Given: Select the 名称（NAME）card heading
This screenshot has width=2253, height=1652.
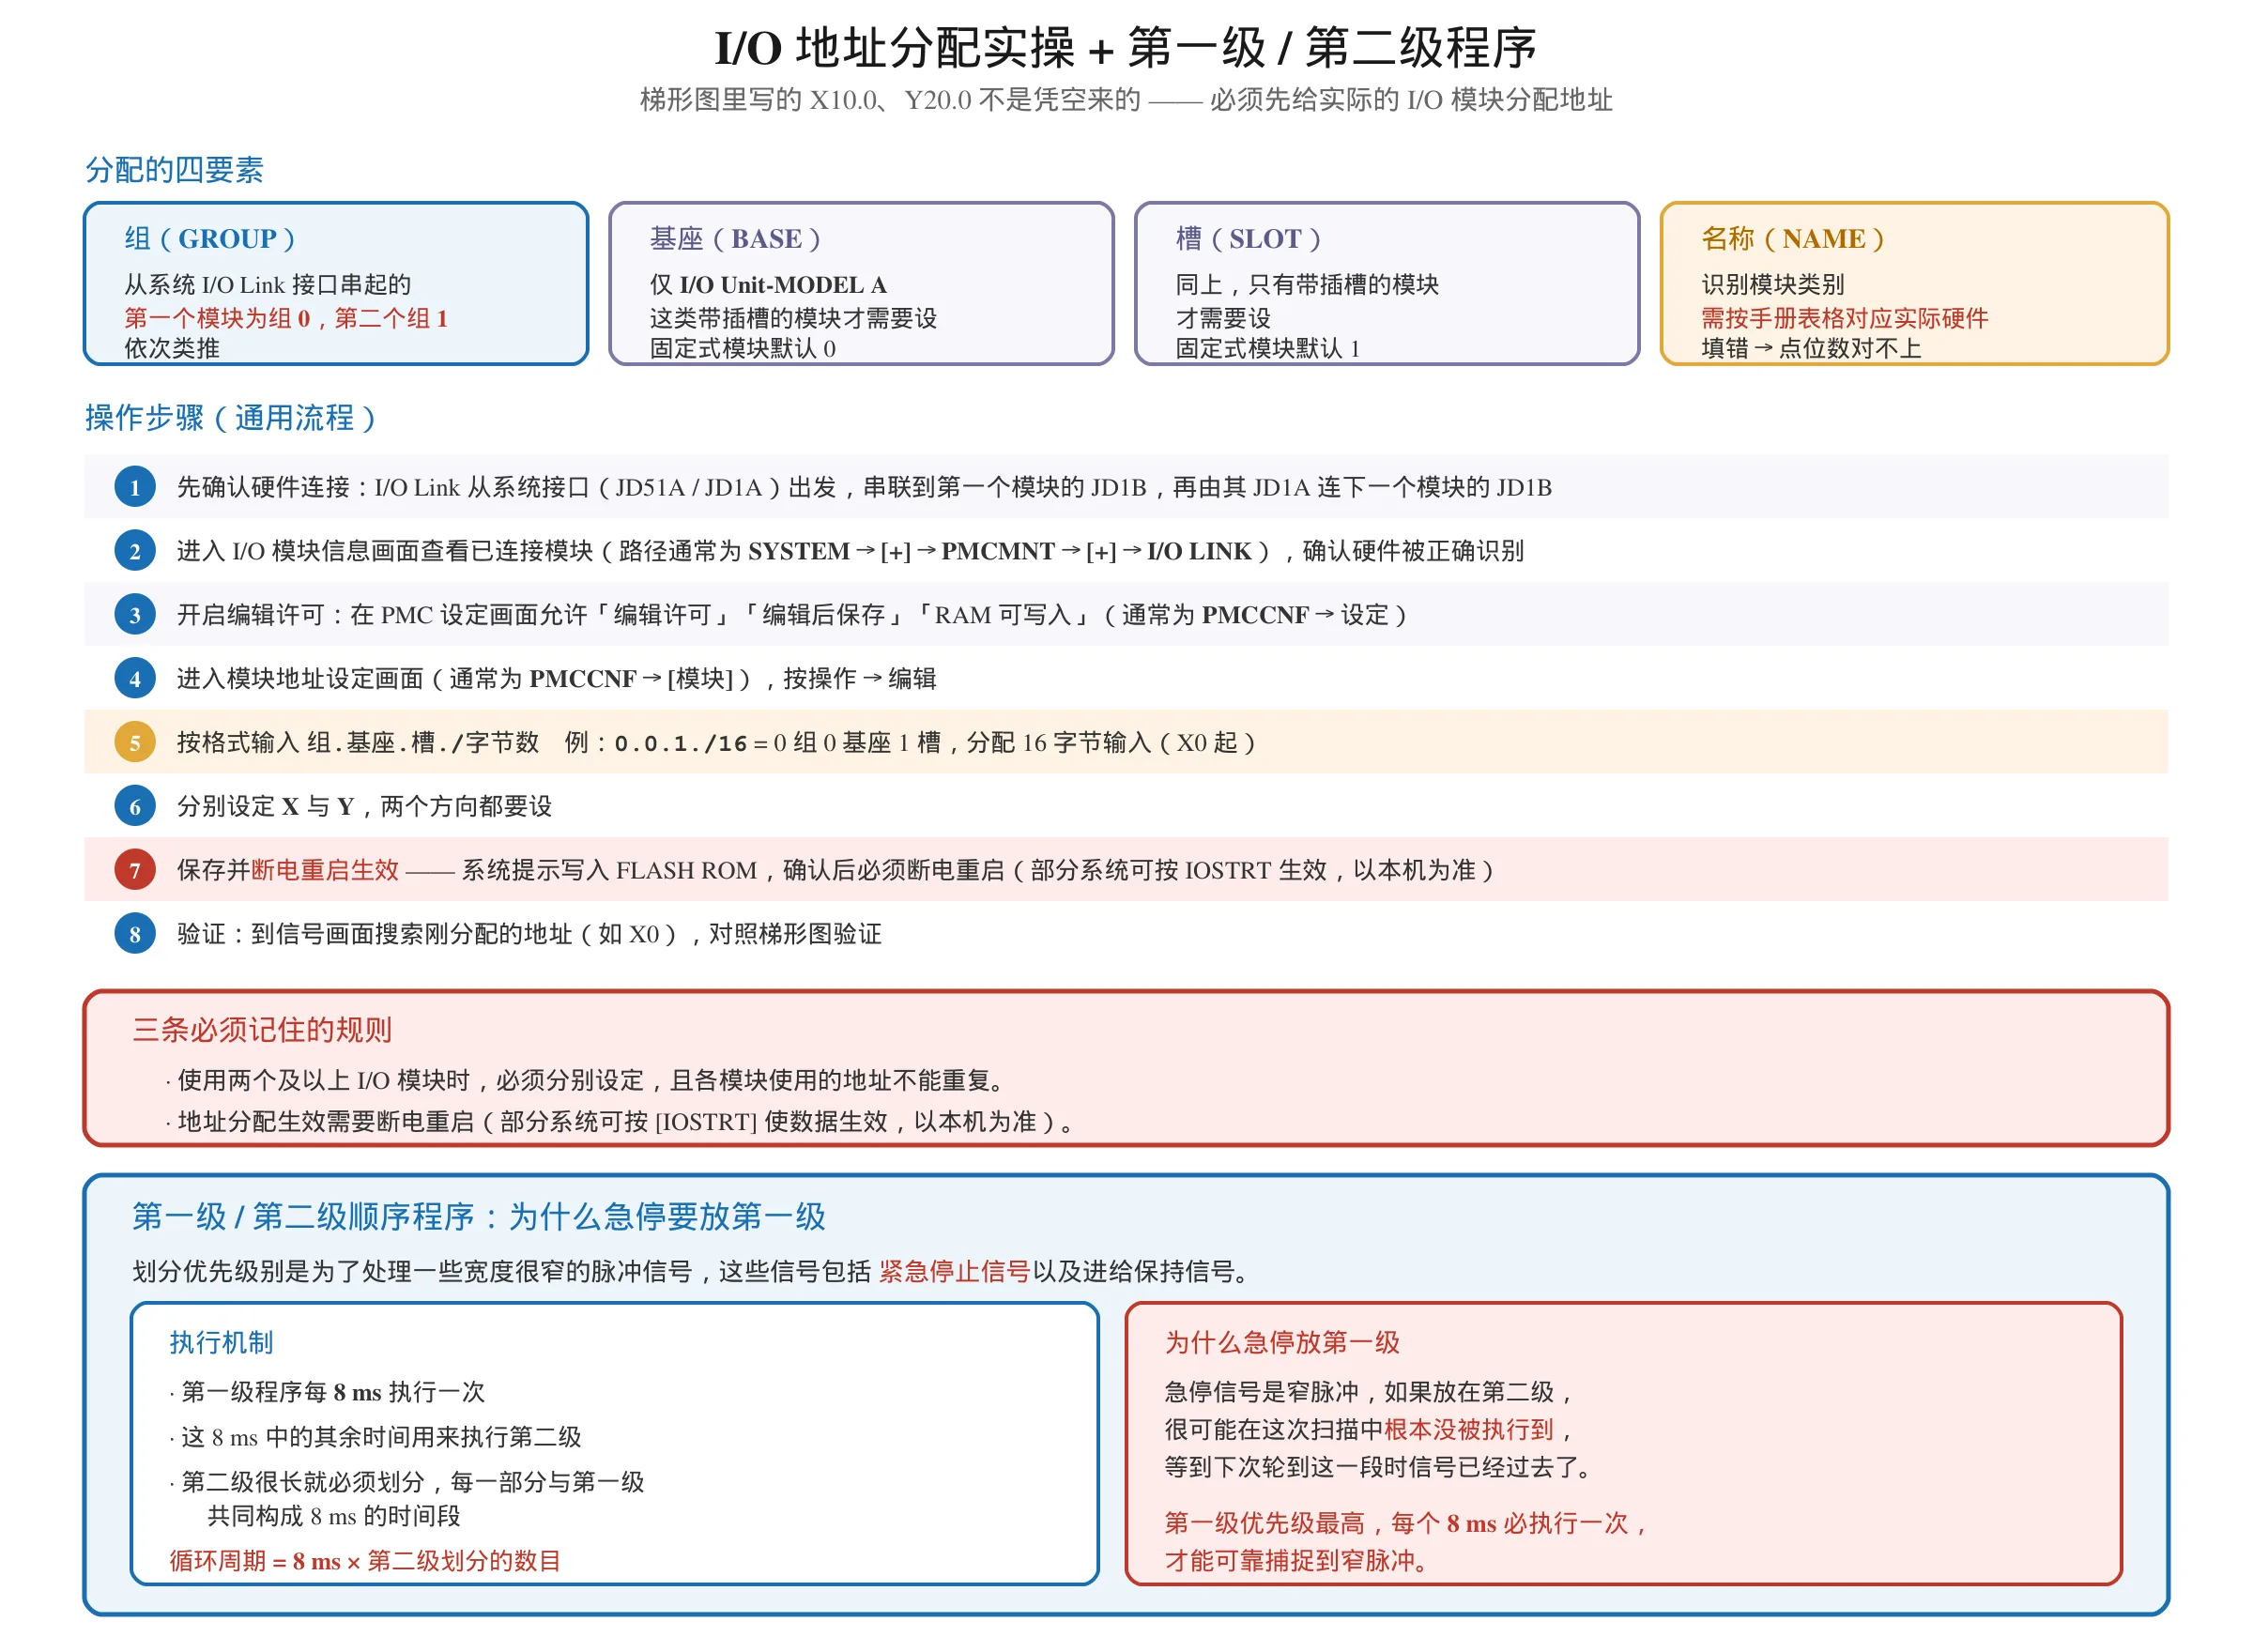Looking at the screenshot, I should 1794,239.
